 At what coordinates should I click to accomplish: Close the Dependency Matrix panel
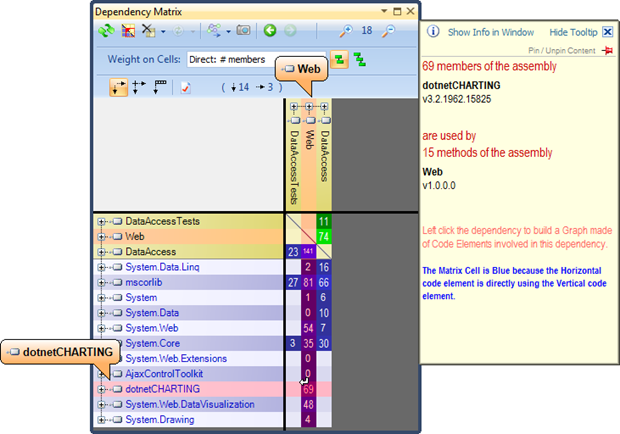(411, 11)
